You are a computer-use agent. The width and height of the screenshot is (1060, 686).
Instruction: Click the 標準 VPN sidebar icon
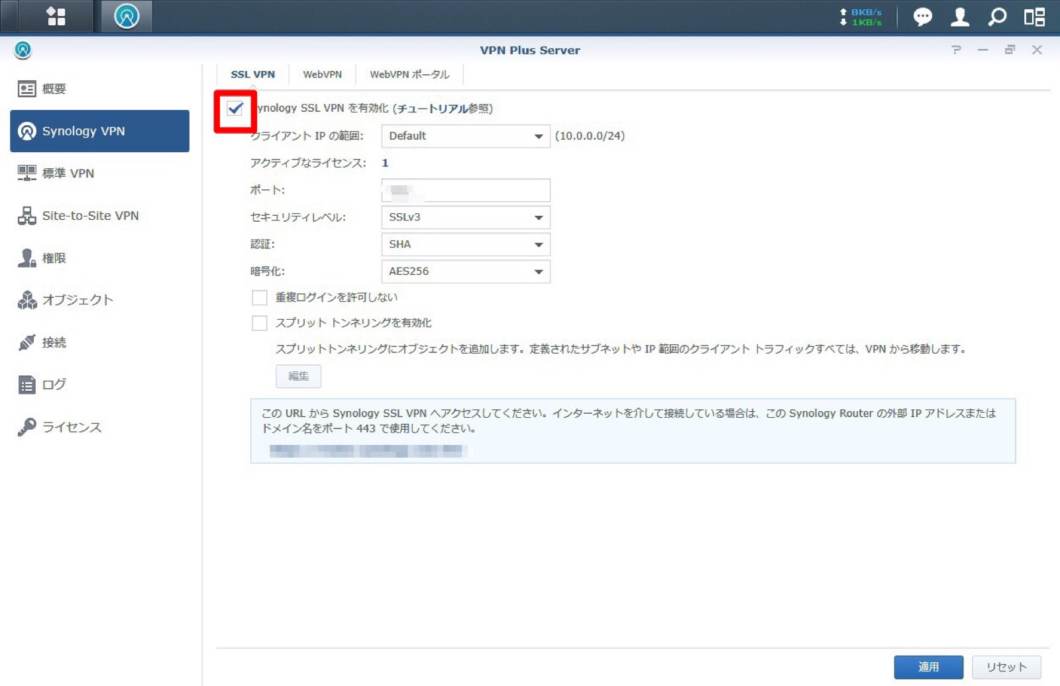26,173
